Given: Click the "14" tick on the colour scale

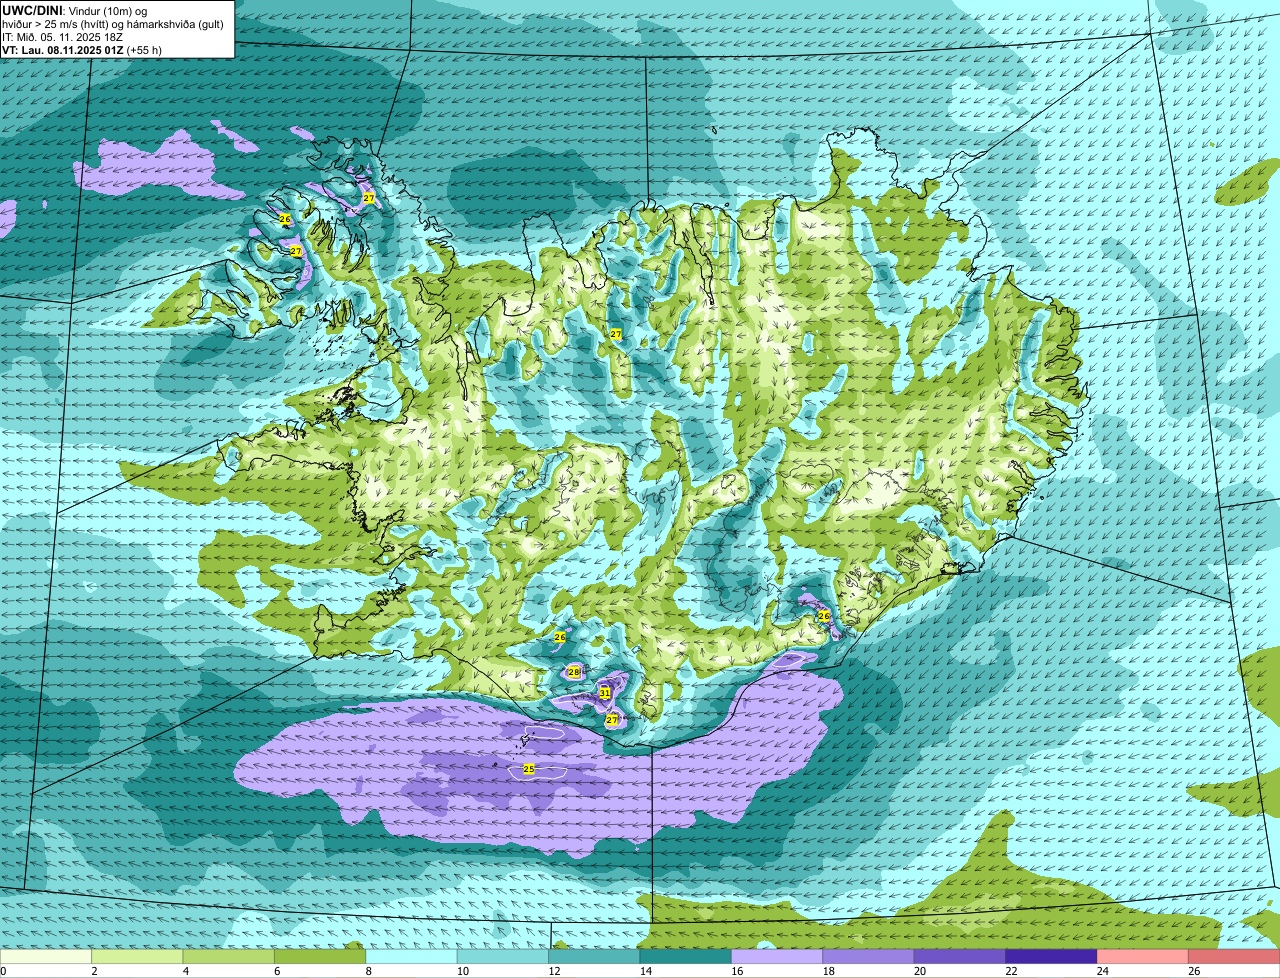Looking at the screenshot, I should 645,971.
